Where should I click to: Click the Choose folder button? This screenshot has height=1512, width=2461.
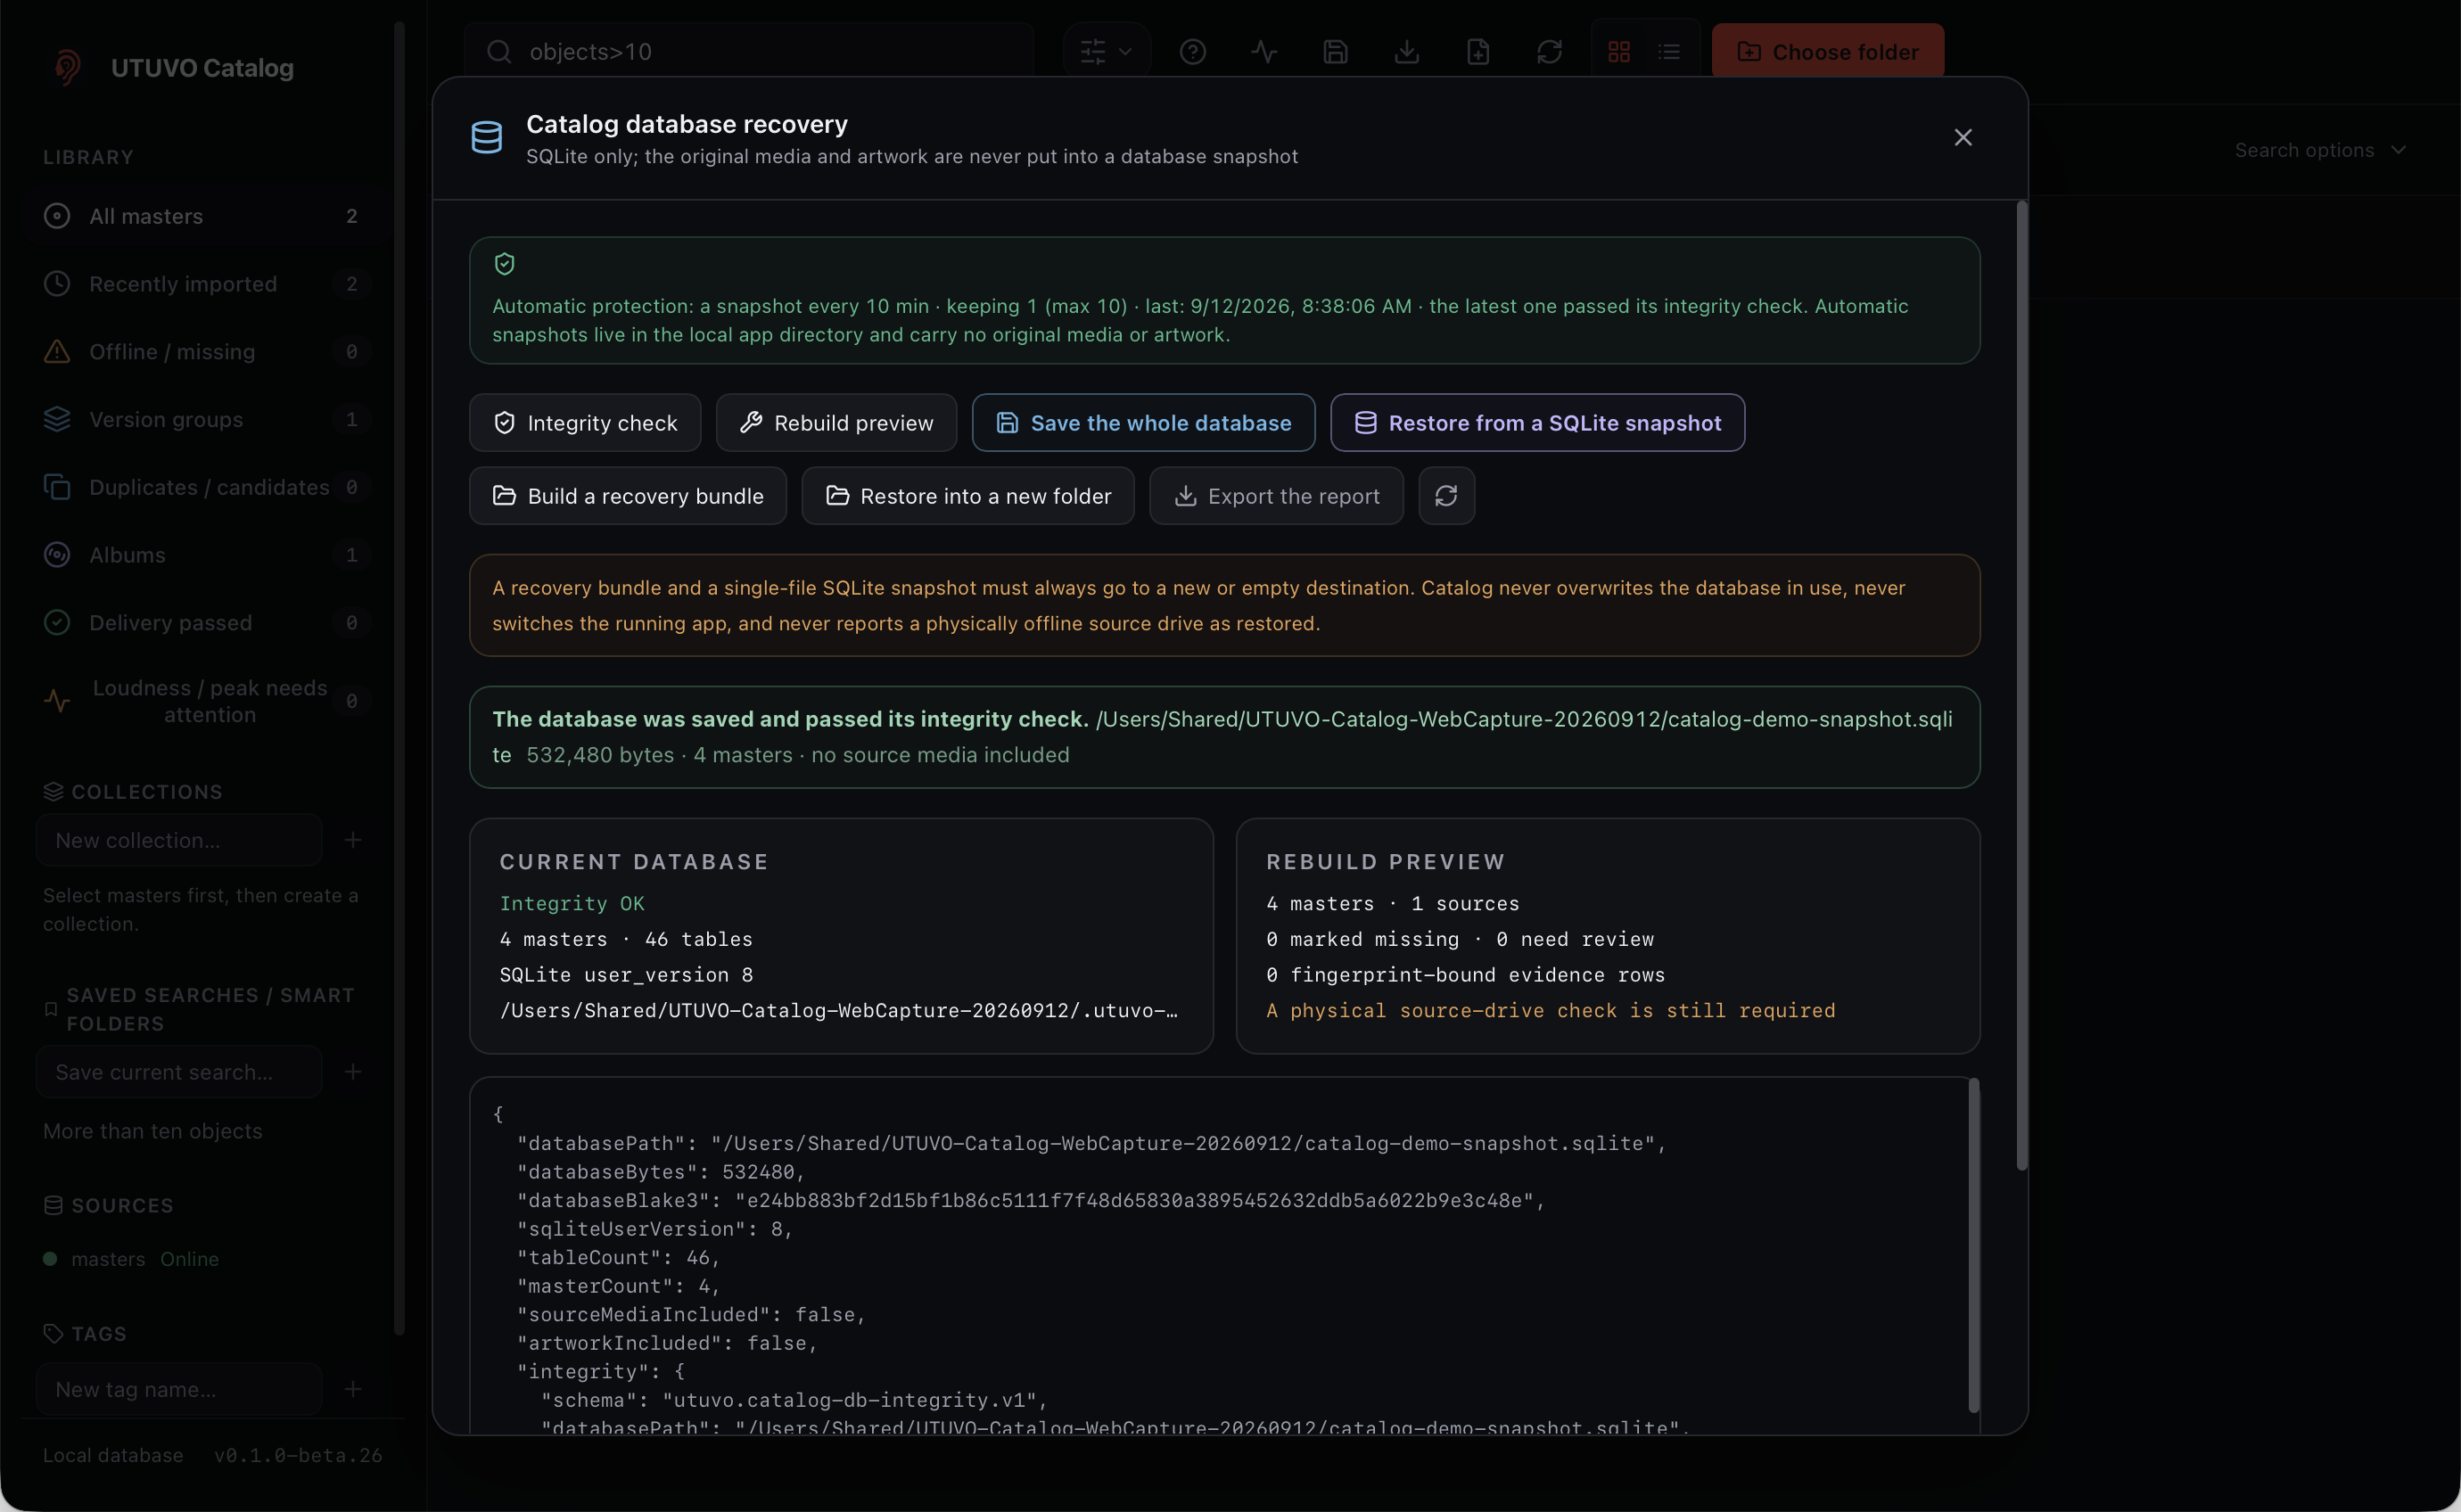click(x=1827, y=51)
